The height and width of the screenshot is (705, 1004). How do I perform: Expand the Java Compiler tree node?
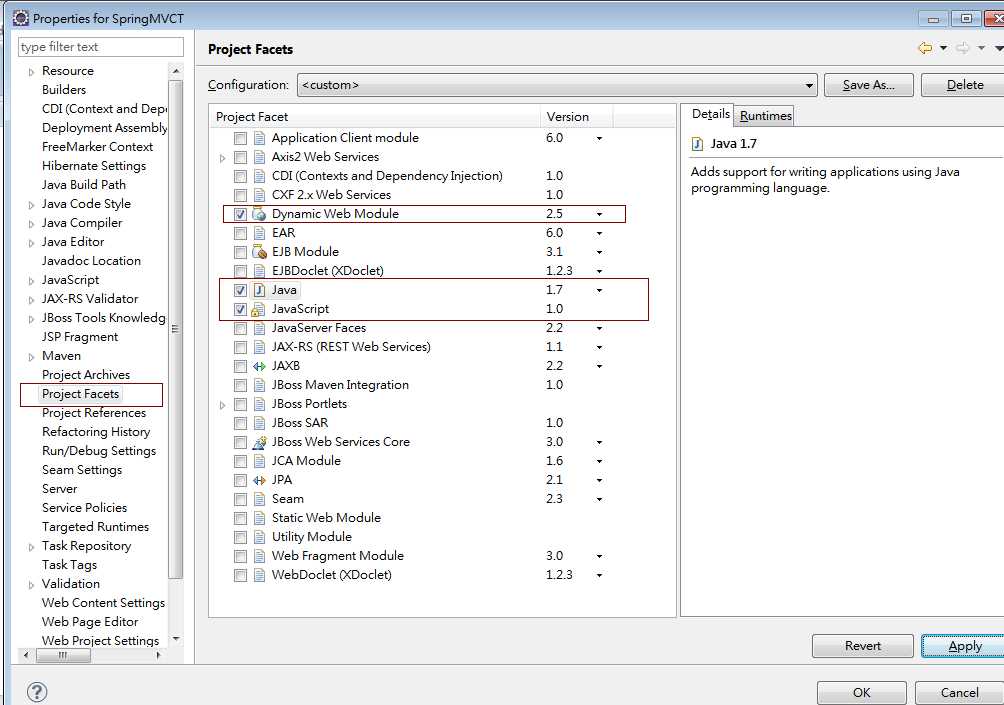point(31,223)
